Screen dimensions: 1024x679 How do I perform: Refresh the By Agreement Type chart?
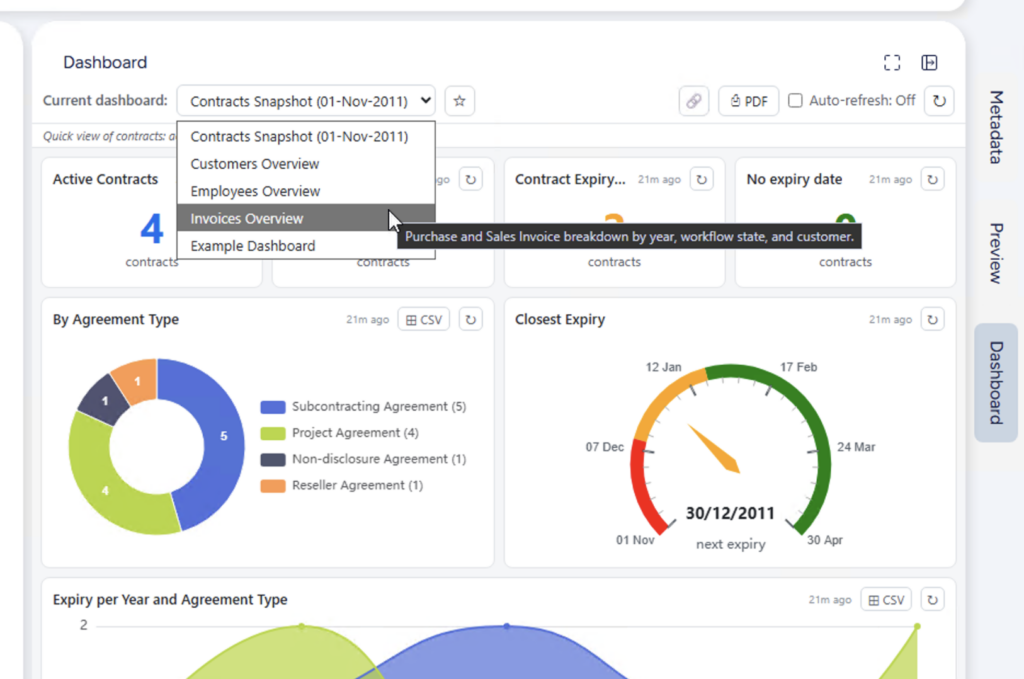pos(471,320)
